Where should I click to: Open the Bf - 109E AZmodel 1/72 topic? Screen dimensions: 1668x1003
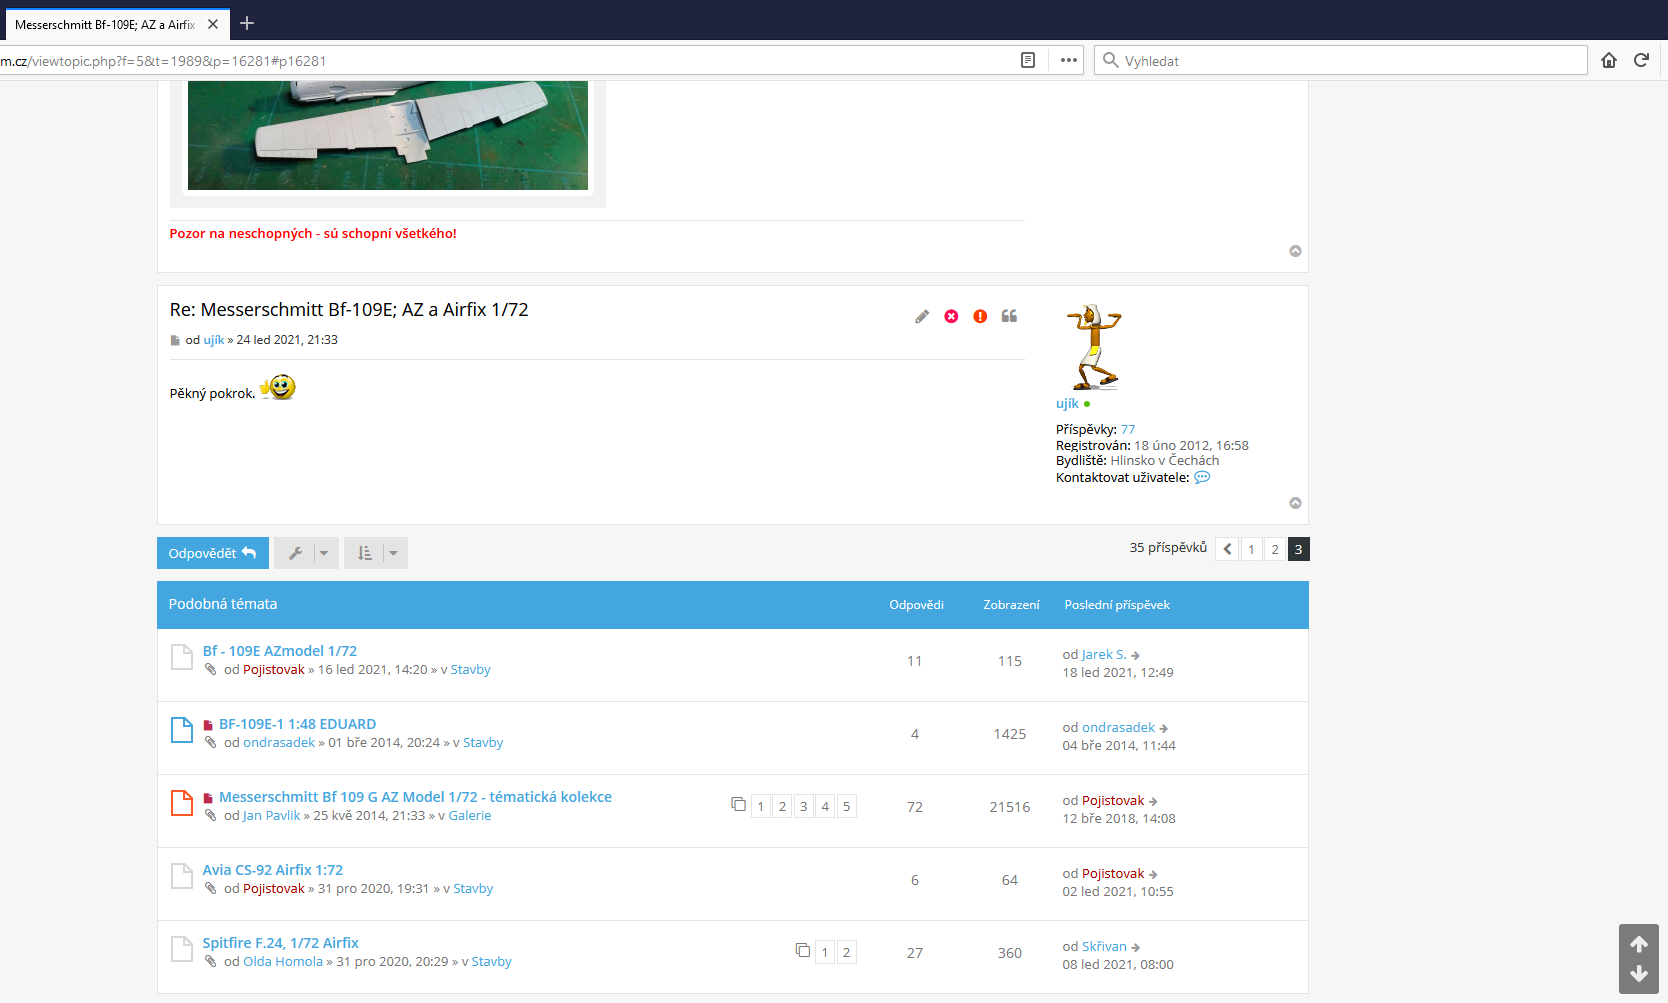279,651
